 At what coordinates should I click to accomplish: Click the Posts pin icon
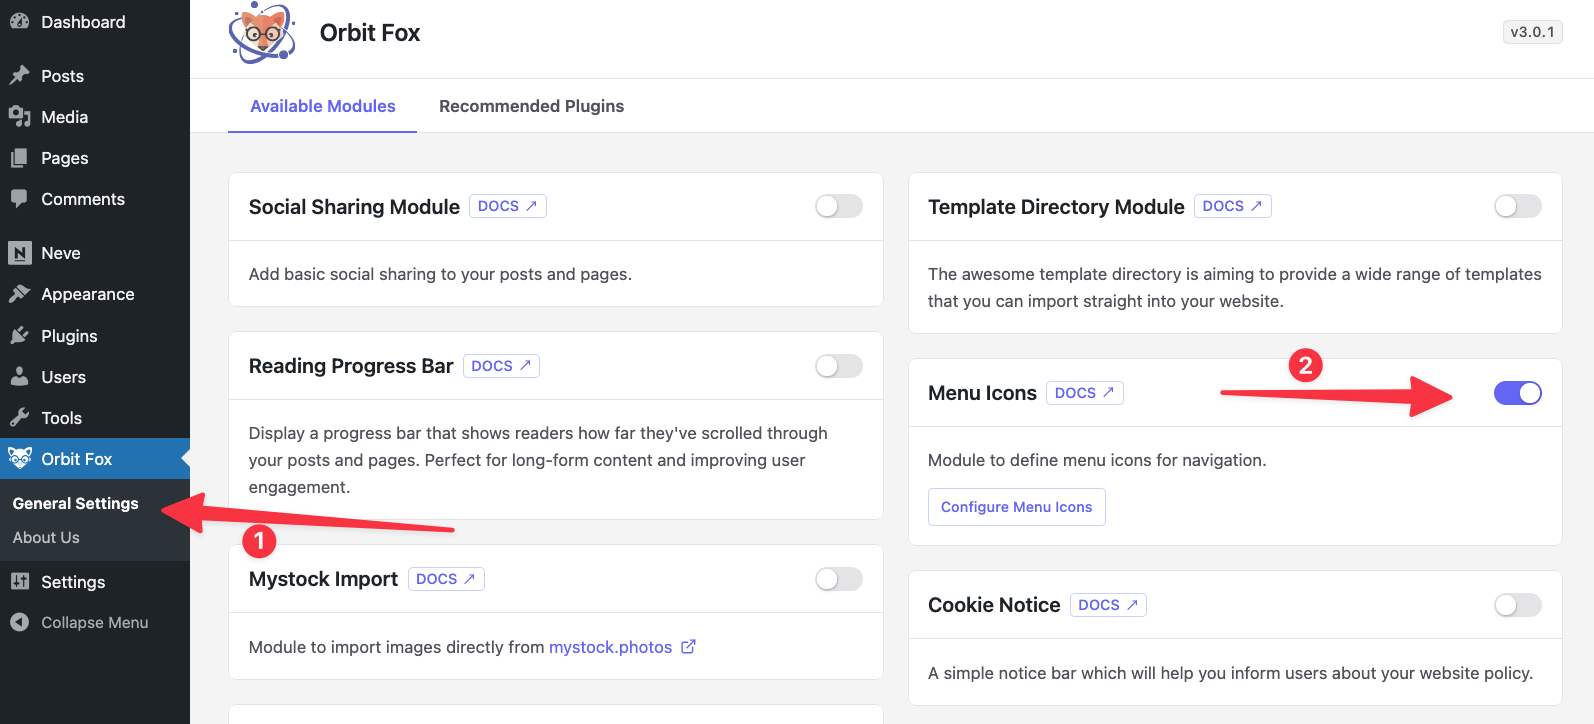[x=19, y=76]
